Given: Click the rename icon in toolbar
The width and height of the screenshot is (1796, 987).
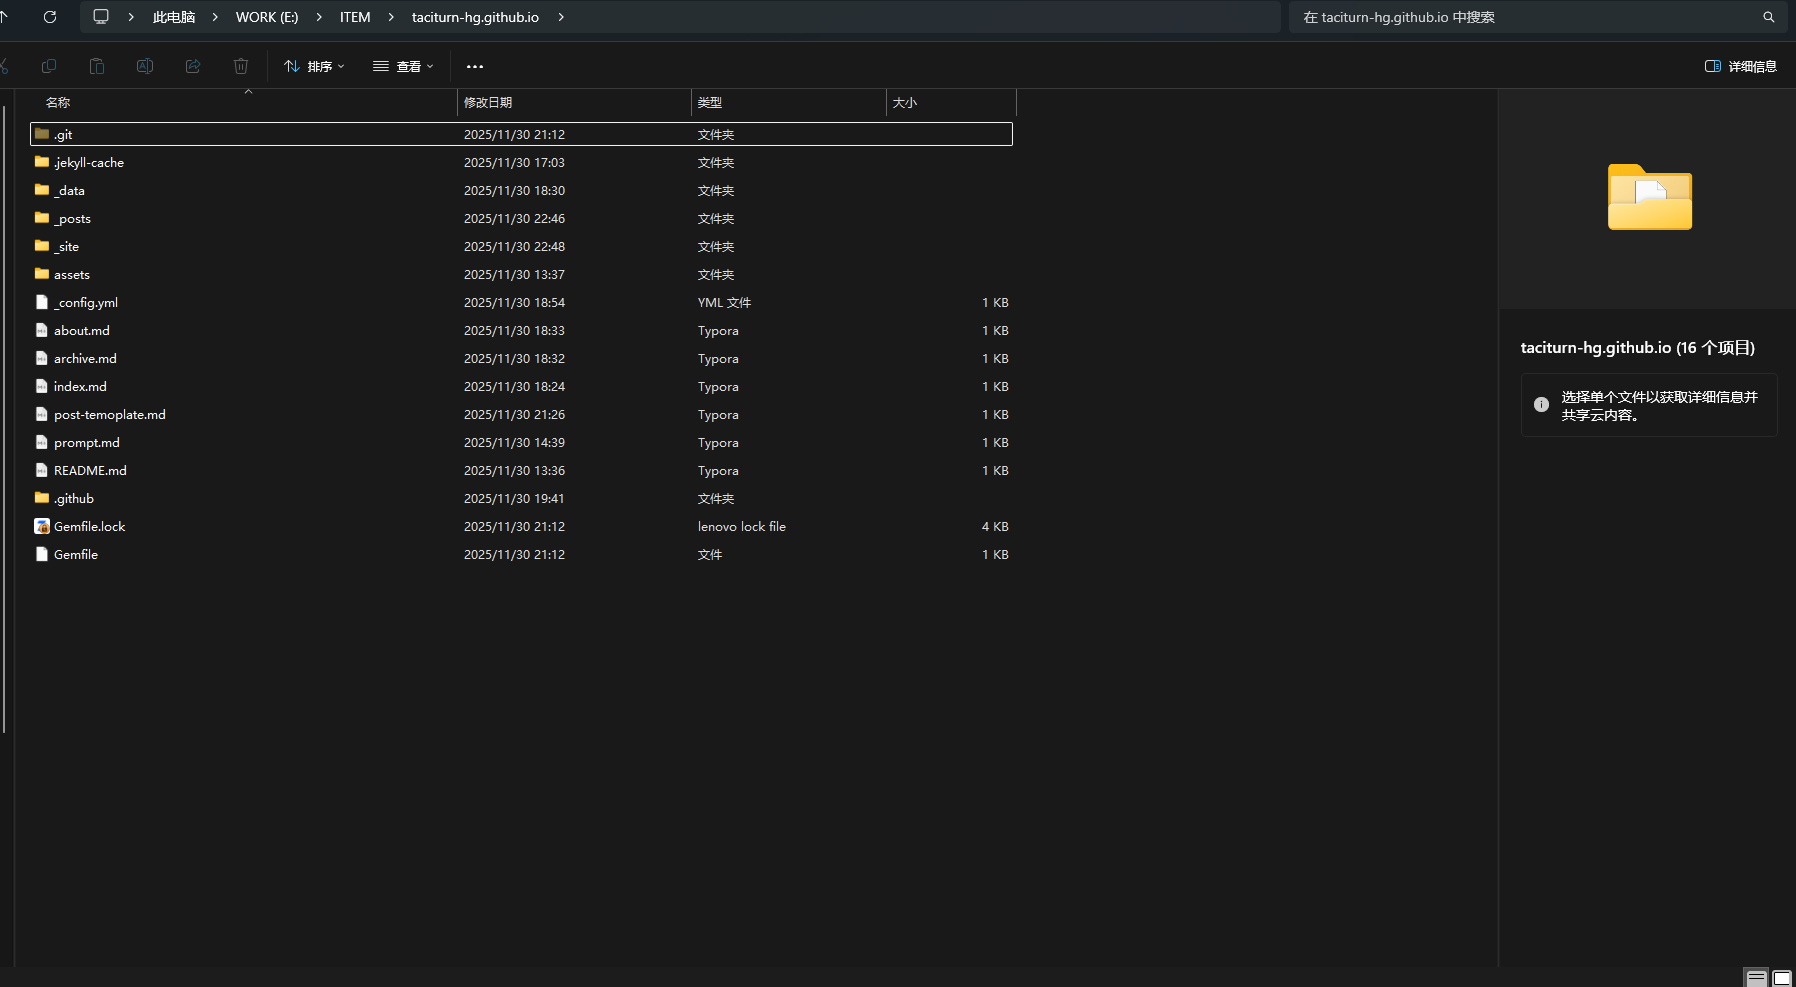Looking at the screenshot, I should [x=145, y=66].
